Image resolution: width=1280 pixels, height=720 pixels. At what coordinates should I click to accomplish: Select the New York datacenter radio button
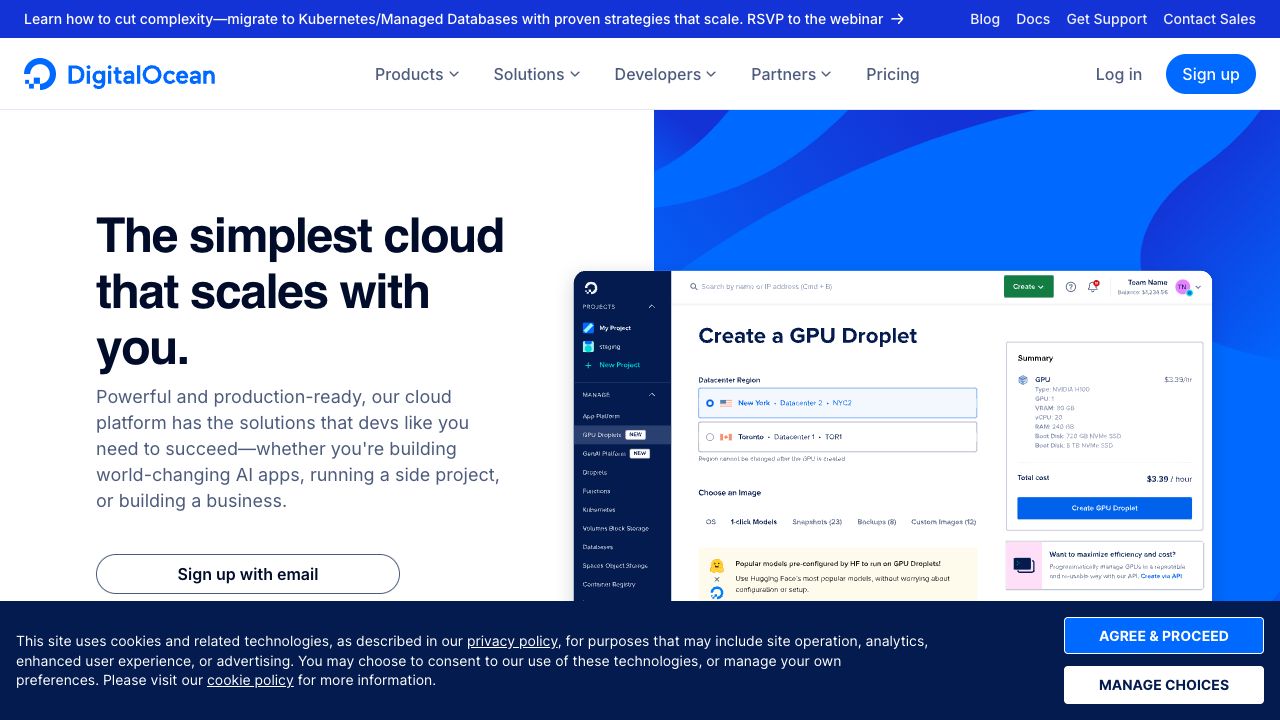coord(710,403)
